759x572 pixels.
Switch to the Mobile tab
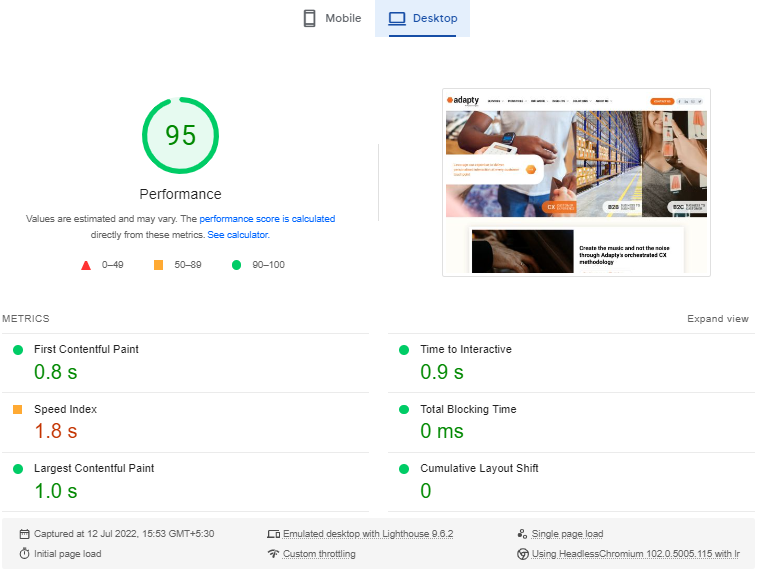point(331,18)
